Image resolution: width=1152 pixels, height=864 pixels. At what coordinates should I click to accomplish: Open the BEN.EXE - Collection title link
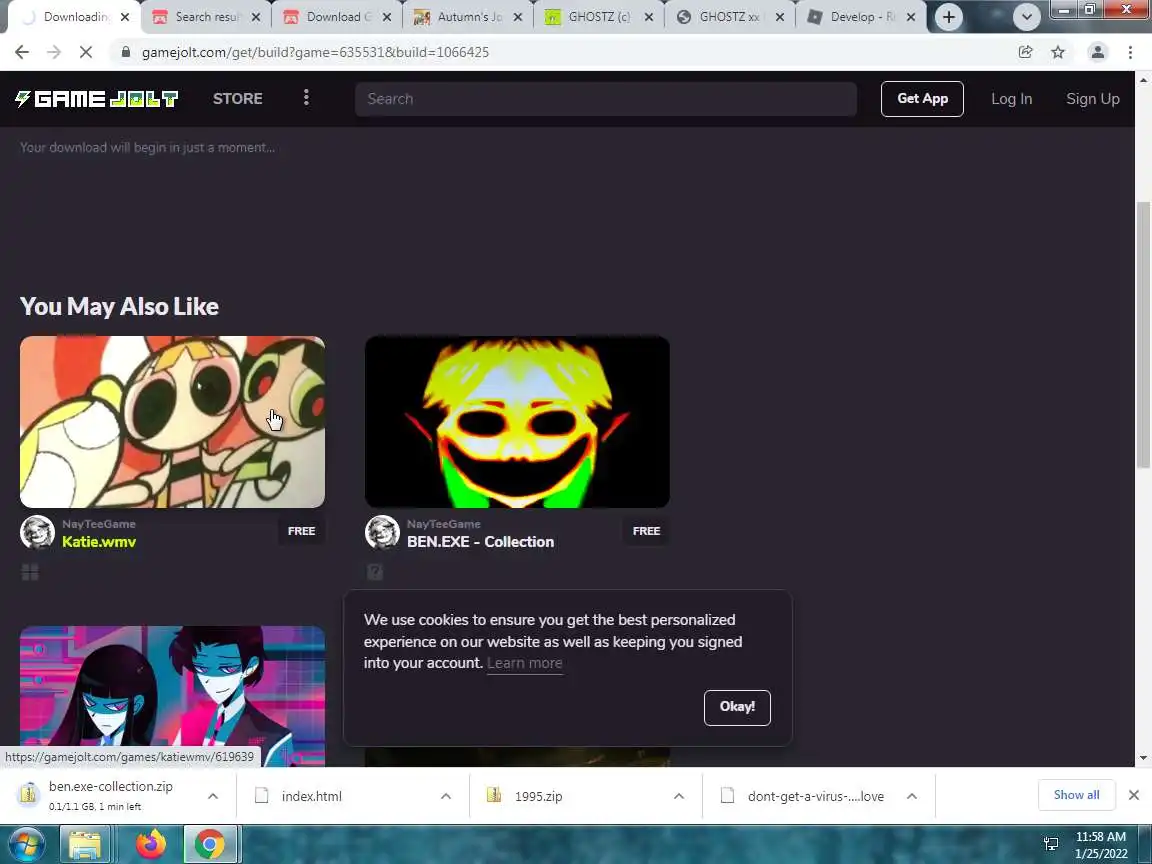click(480, 541)
